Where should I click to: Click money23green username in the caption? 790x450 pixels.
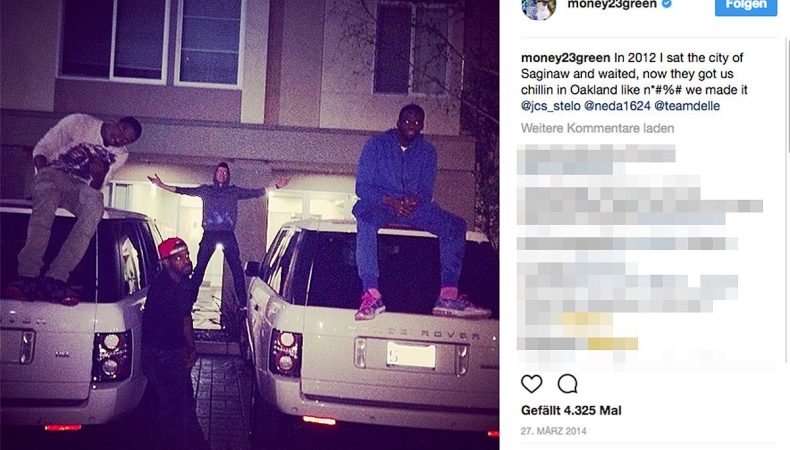pyautogui.click(x=566, y=58)
